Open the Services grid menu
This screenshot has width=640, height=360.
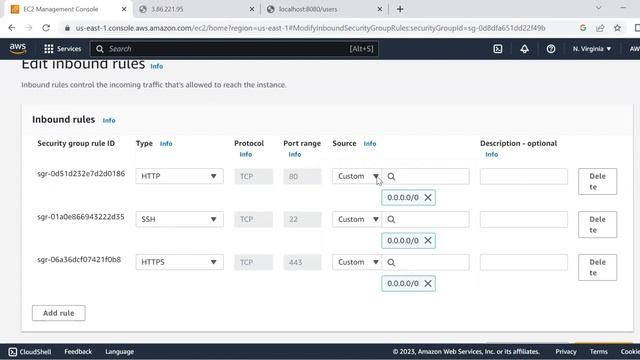[62, 49]
